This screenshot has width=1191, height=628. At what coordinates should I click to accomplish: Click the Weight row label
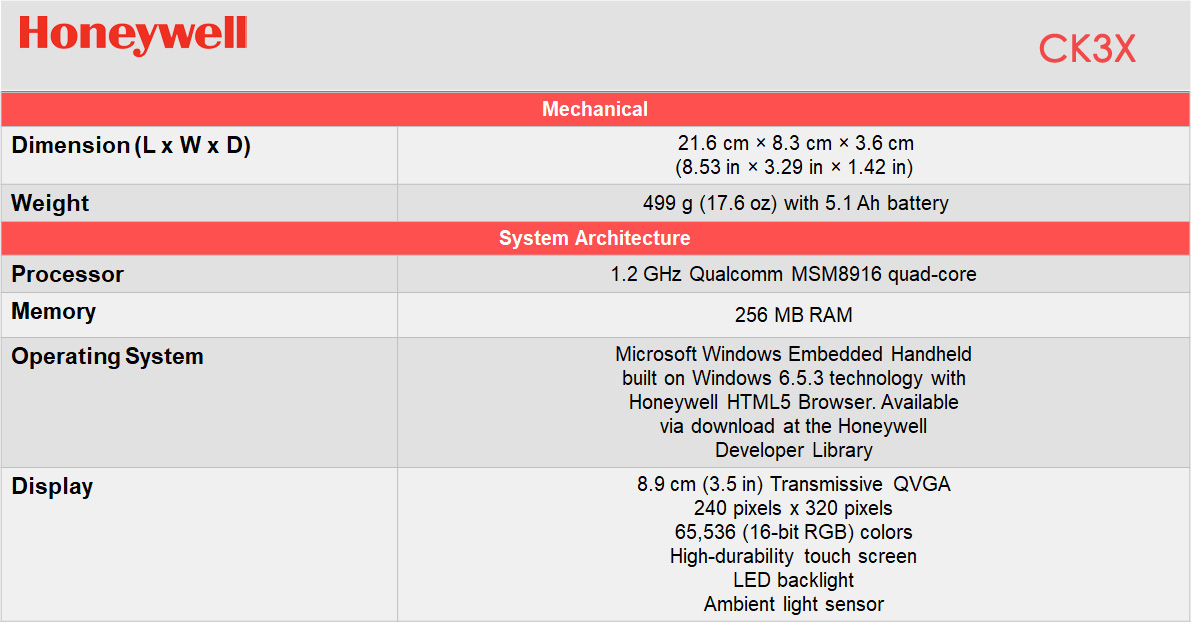(x=50, y=204)
